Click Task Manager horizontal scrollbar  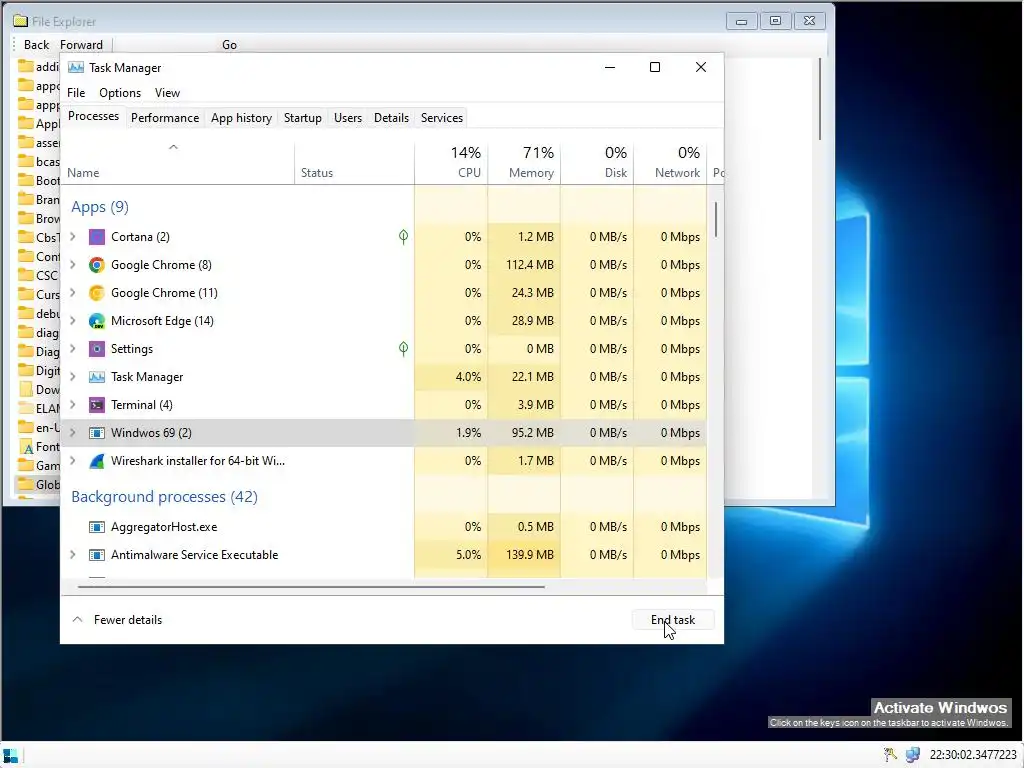pyautogui.click(x=311, y=587)
